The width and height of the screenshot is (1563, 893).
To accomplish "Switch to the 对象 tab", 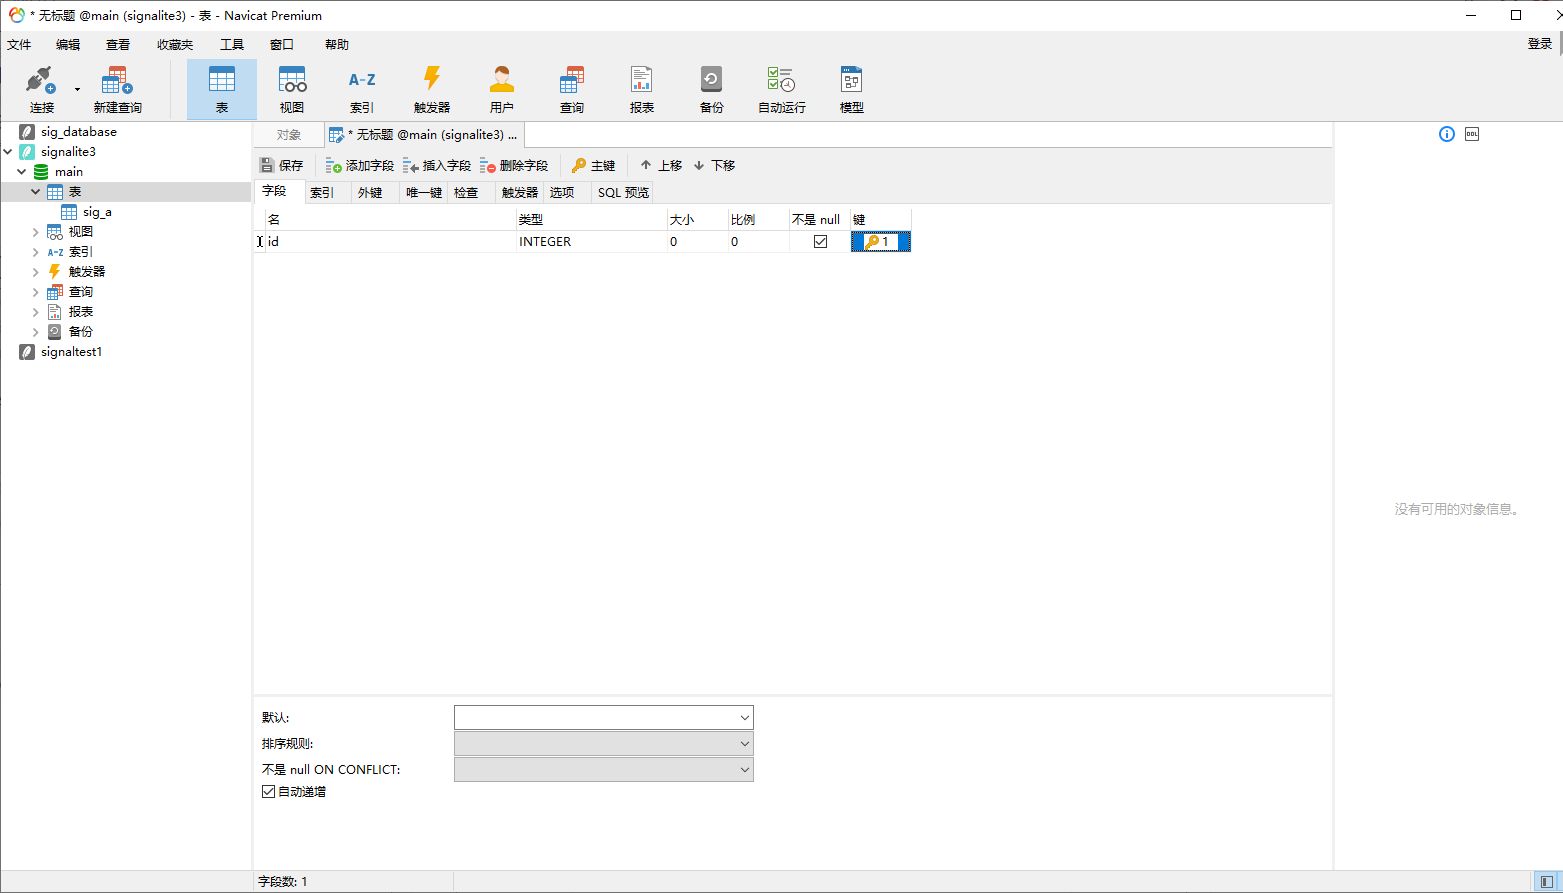I will [x=289, y=135].
